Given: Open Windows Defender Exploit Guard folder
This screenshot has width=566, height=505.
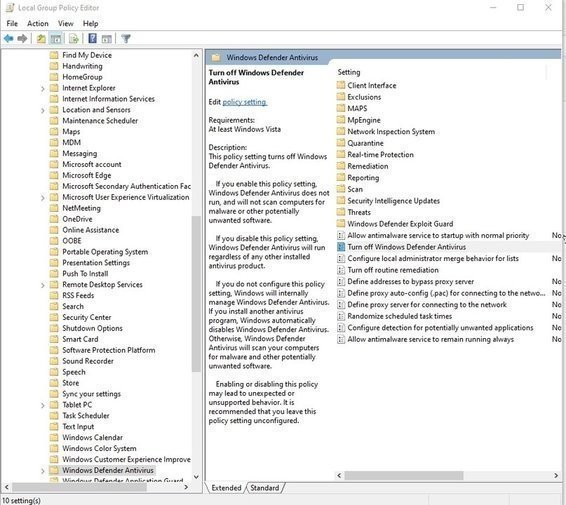Looking at the screenshot, I should click(x=400, y=224).
